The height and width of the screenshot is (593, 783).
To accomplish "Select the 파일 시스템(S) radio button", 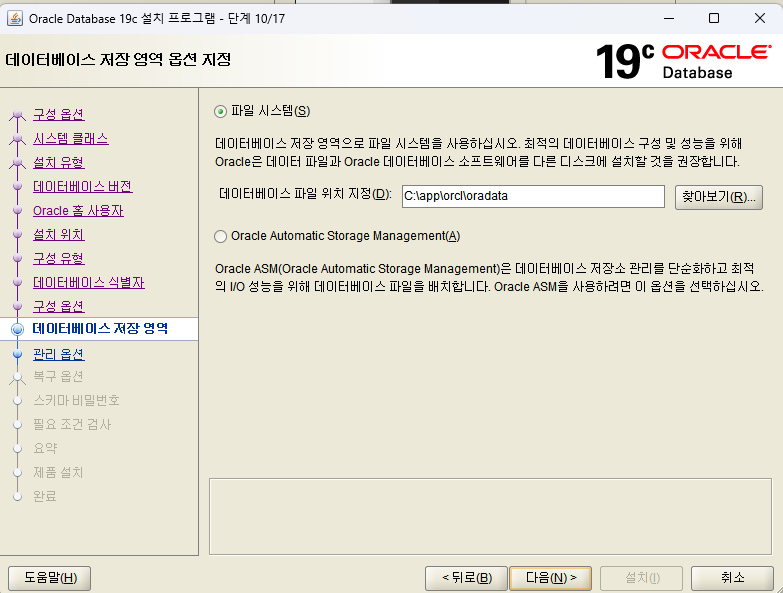I will [220, 111].
